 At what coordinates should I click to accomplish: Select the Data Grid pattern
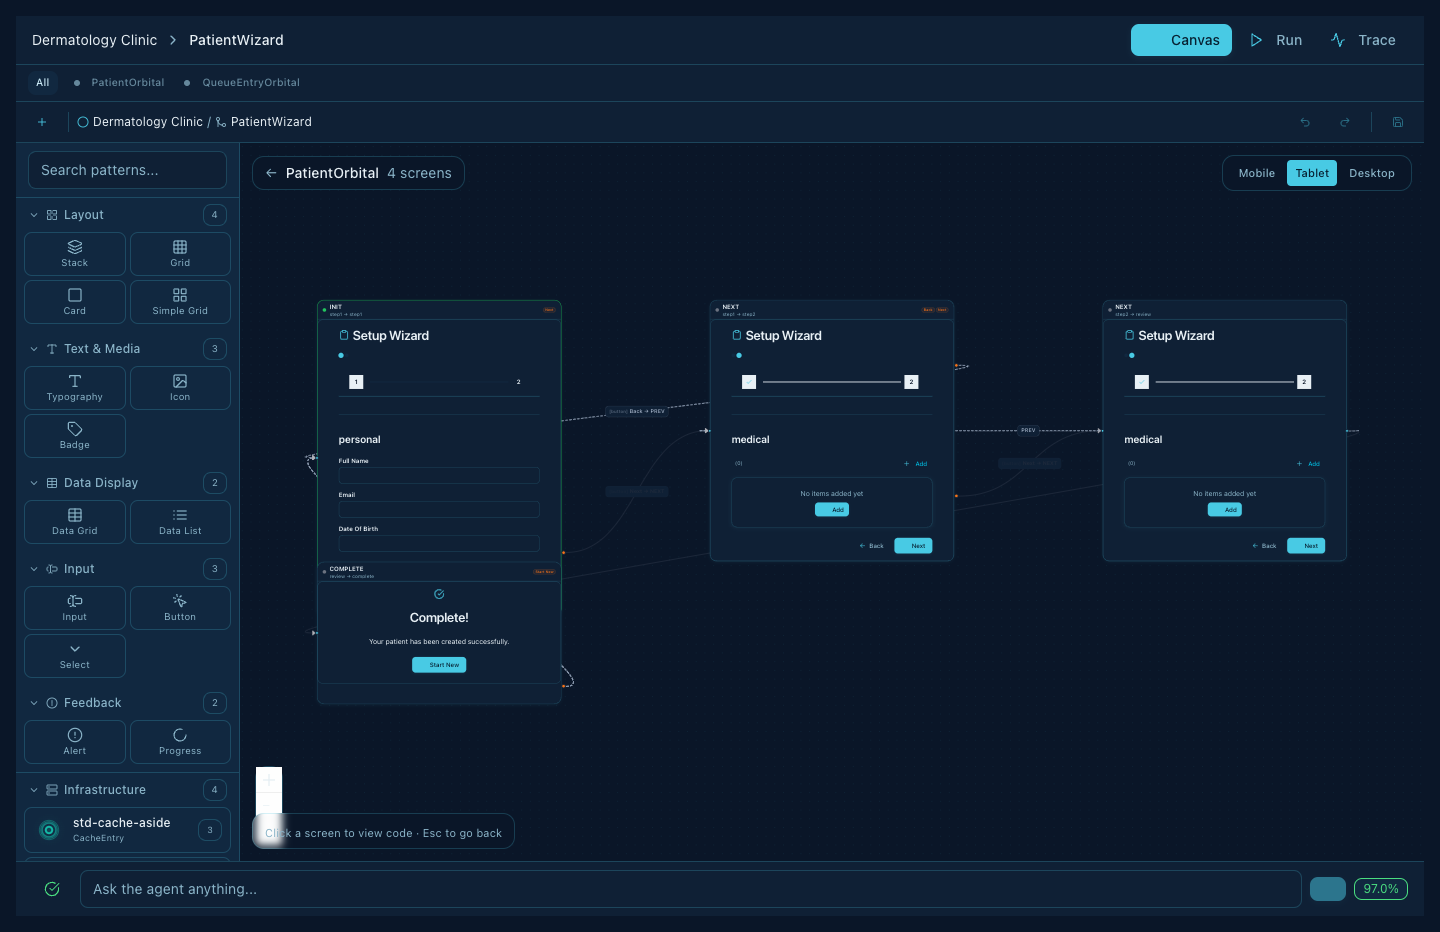[74, 521]
